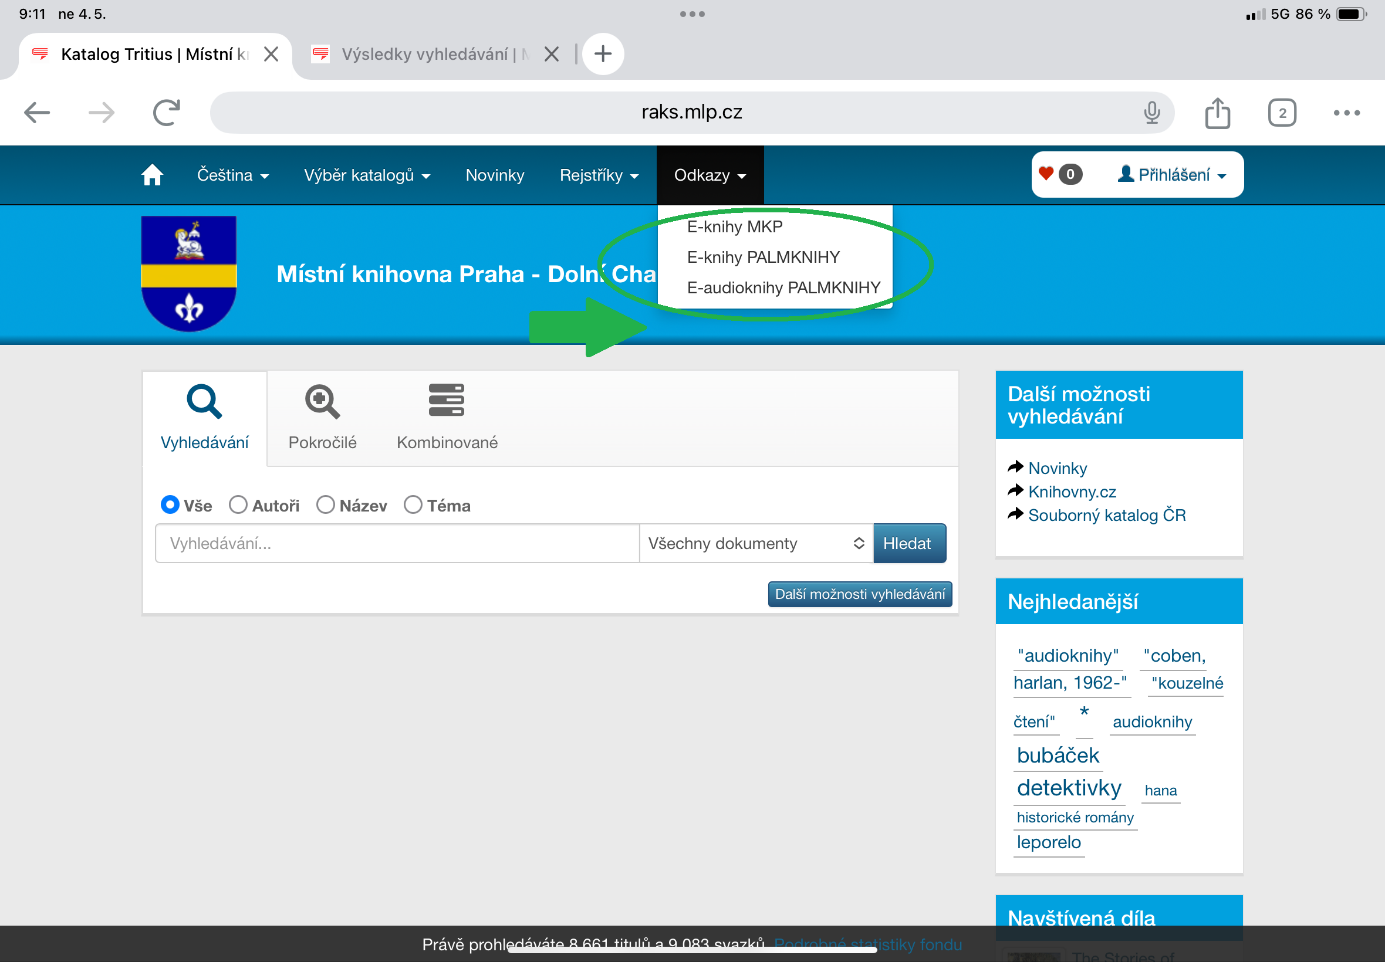The height and width of the screenshot is (962, 1385).
Task: Click the home icon in navbar
Action: tap(152, 175)
